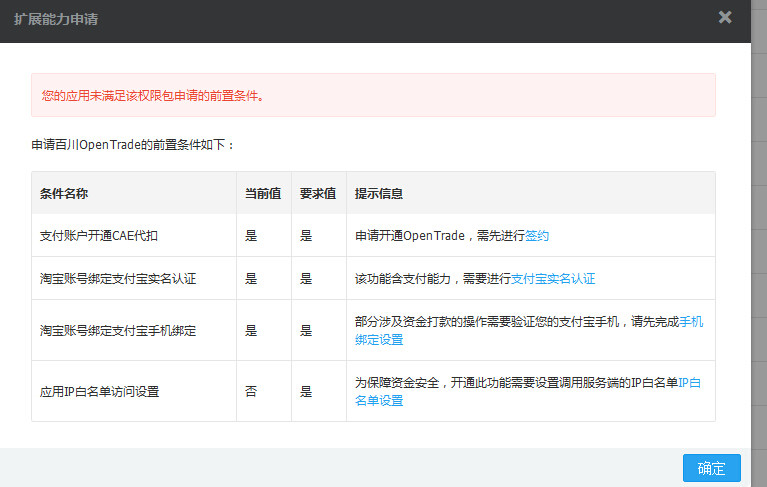Click required value 是 in IP白名单 row
Viewport: 767px width, 487px height.
pyautogui.click(x=306, y=392)
